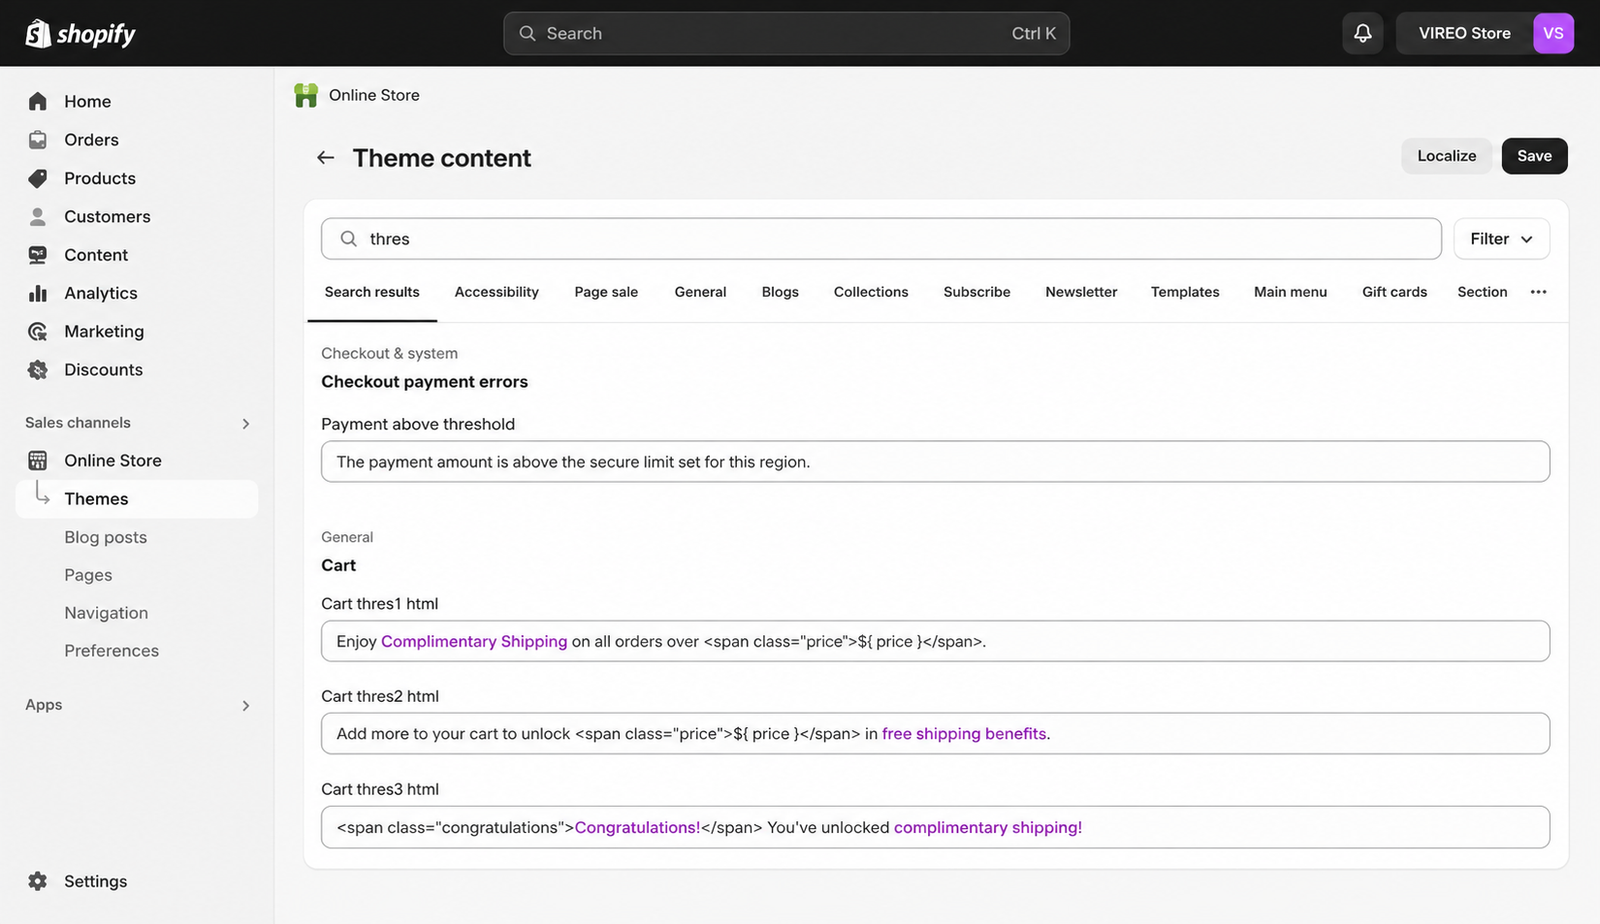Show more tabs via ellipsis
1600x924 pixels.
(x=1538, y=292)
